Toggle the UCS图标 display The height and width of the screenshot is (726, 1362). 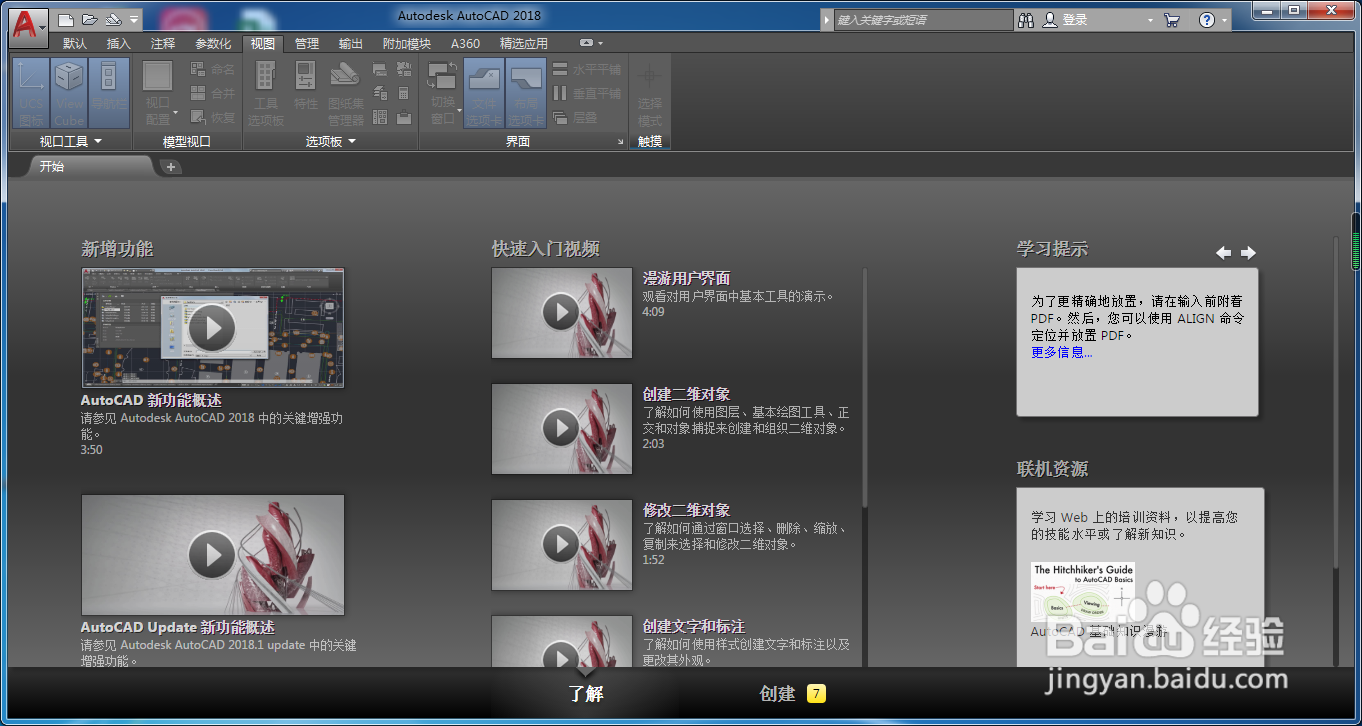coord(31,93)
